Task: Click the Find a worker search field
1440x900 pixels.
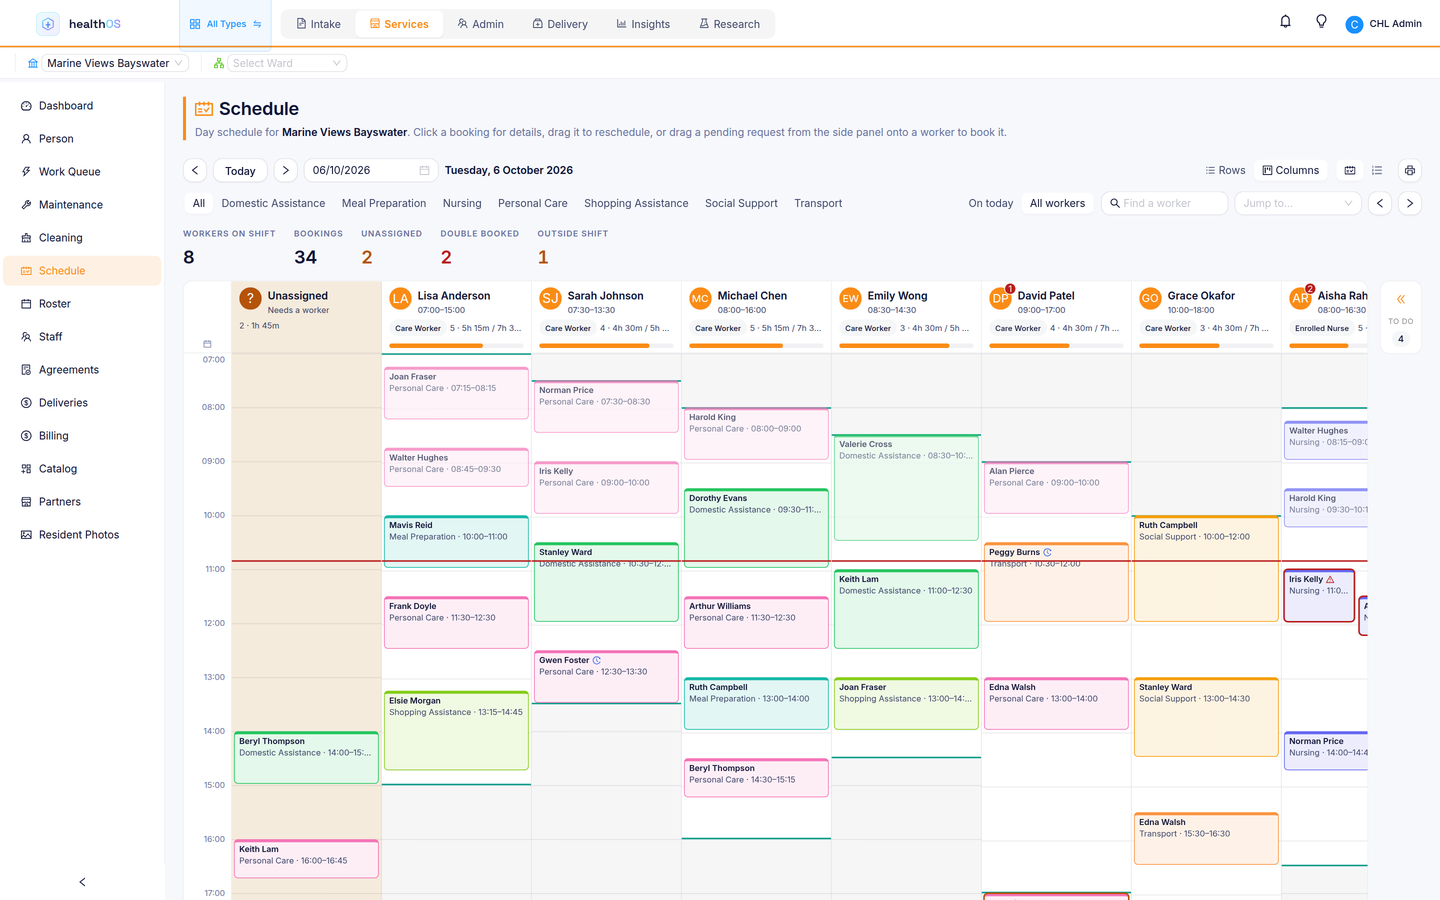Action: (x=1164, y=203)
